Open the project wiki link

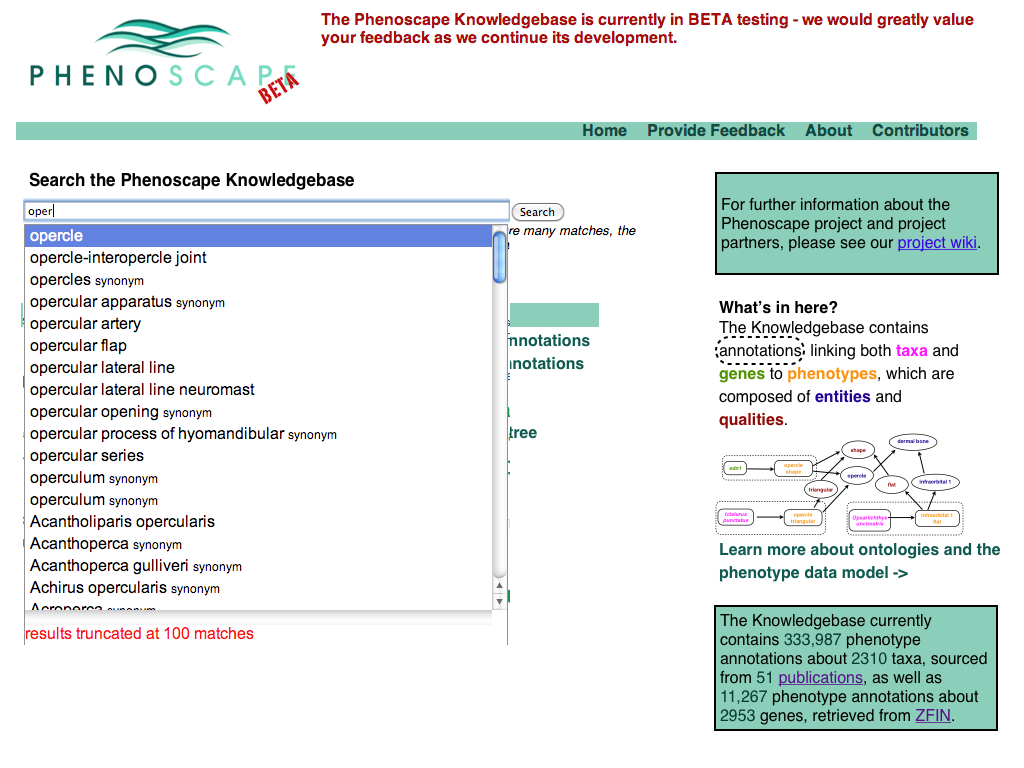point(937,243)
